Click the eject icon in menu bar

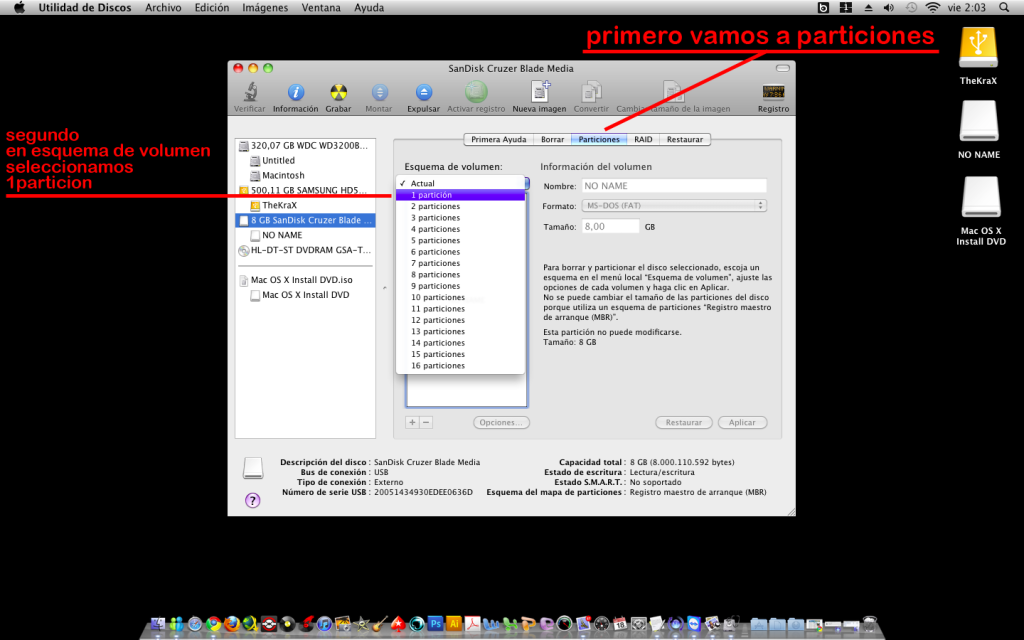pyautogui.click(x=868, y=8)
